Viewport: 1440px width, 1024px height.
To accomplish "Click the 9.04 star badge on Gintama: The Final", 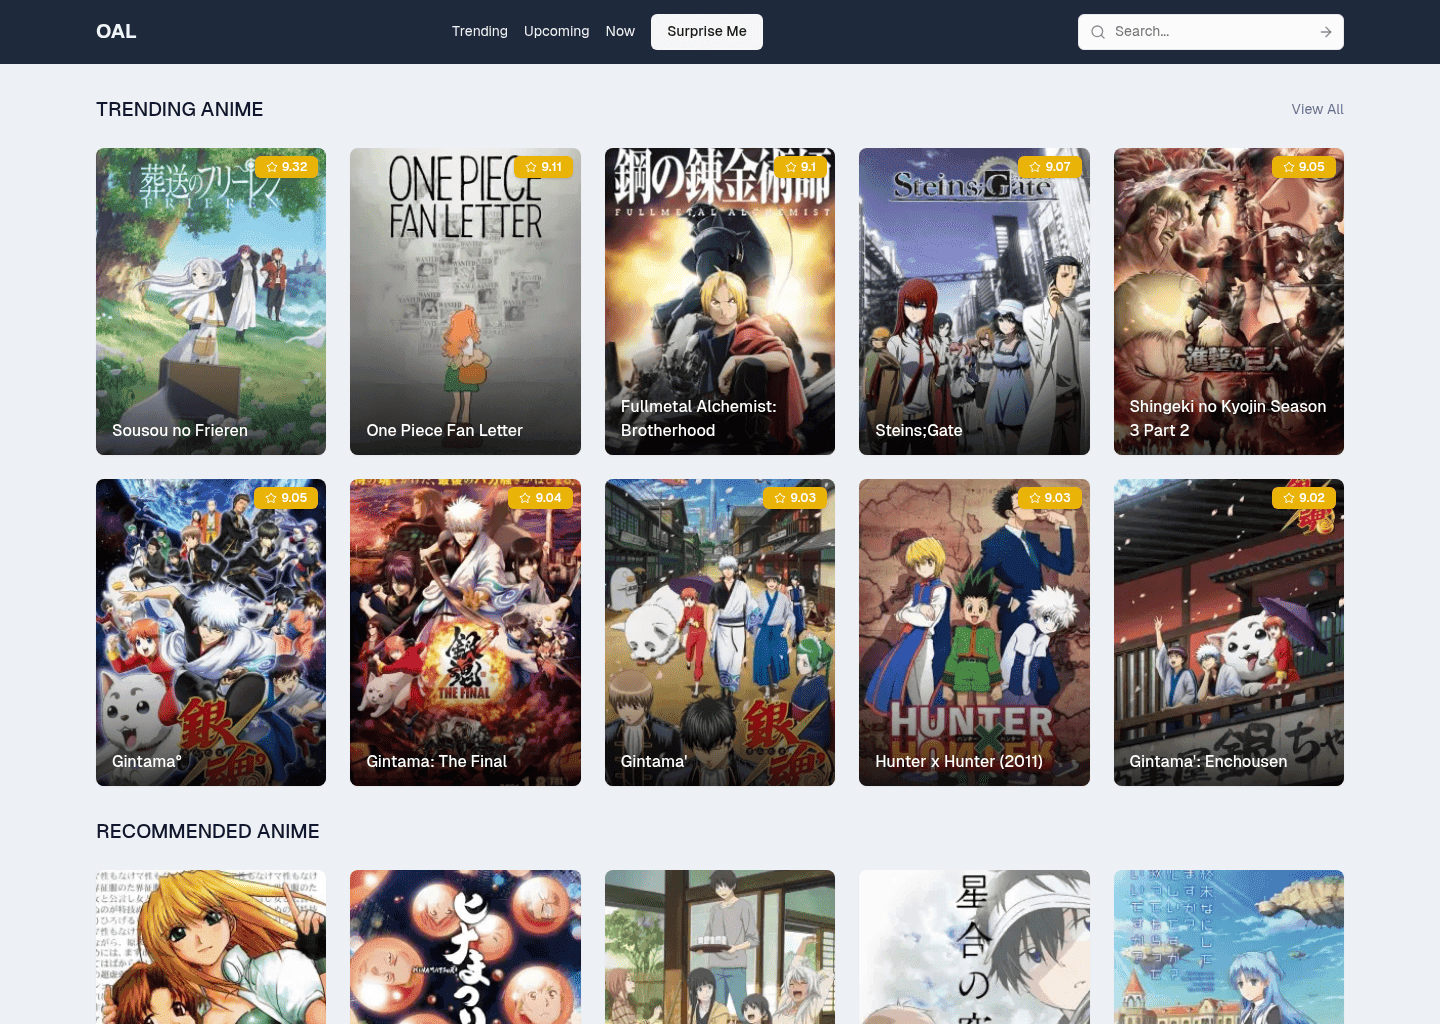I will (x=541, y=498).
